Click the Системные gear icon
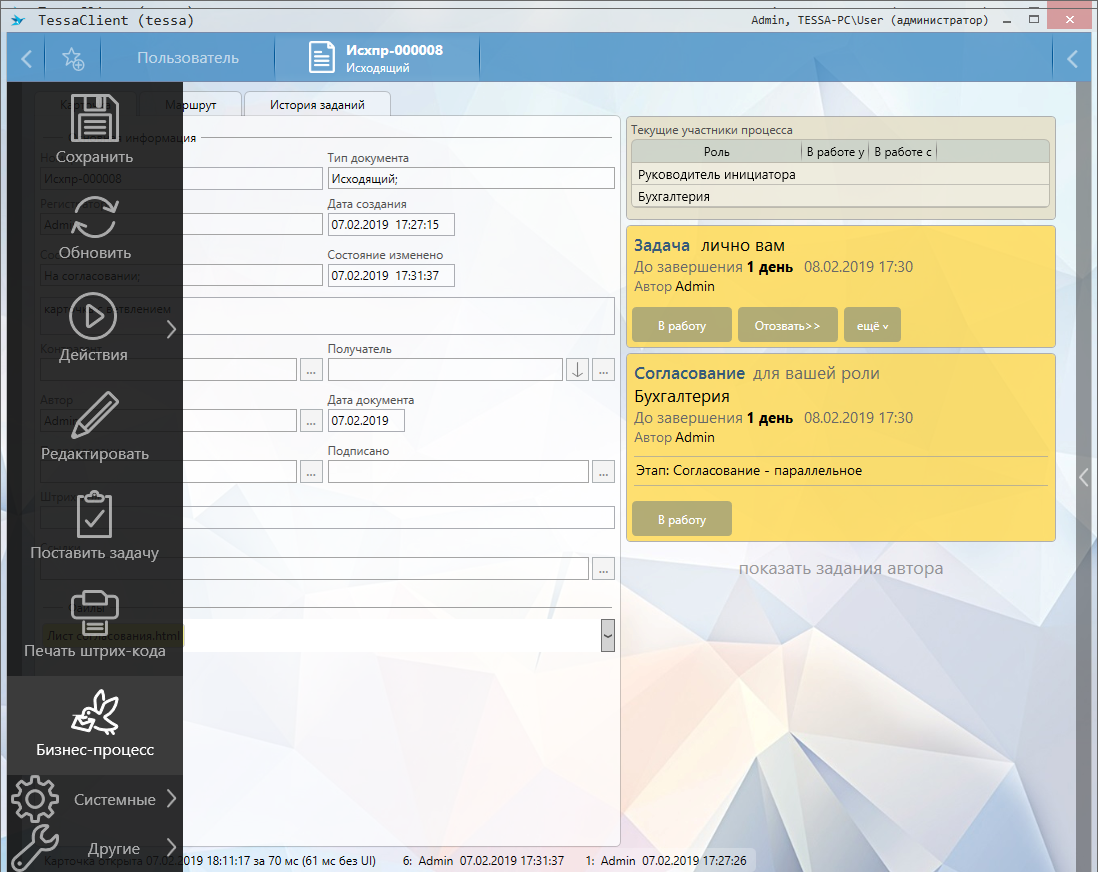 pos(34,799)
